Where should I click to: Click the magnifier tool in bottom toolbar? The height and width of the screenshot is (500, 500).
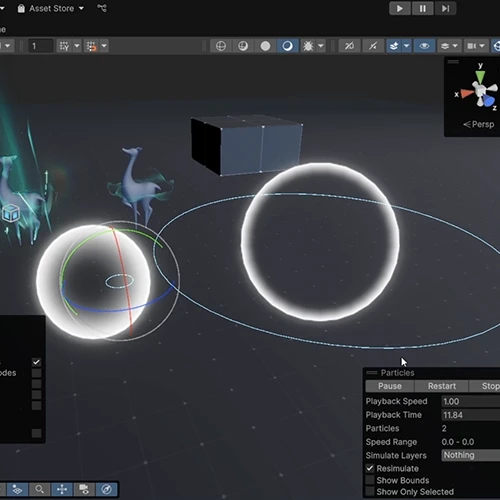click(39, 489)
